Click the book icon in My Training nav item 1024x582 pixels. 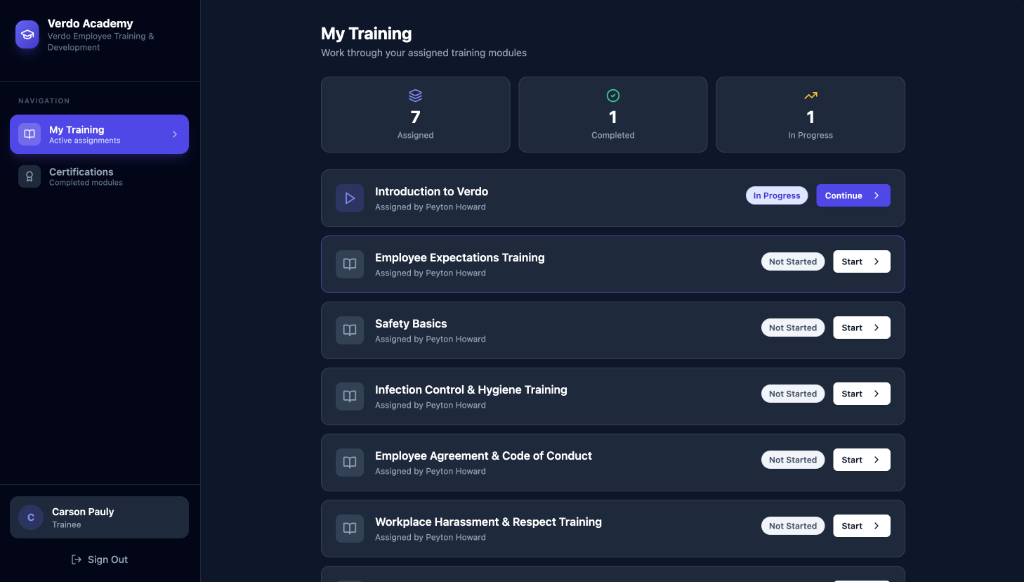[29, 134]
